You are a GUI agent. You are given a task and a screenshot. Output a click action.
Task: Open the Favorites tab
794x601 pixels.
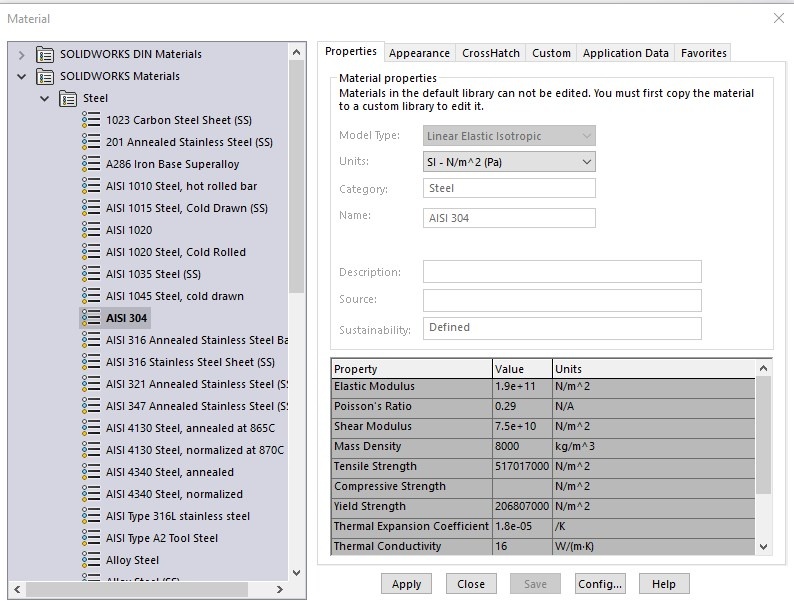703,53
